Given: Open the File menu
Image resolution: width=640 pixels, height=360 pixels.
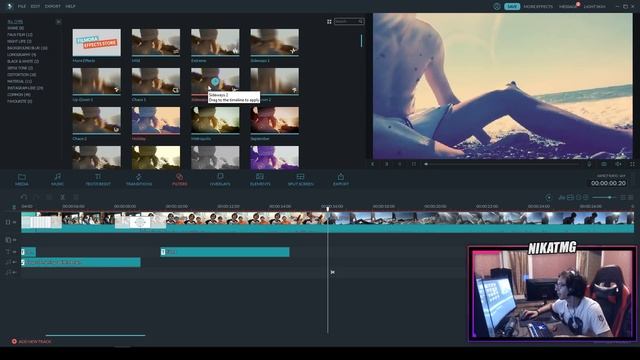Looking at the screenshot, I should [22, 7].
